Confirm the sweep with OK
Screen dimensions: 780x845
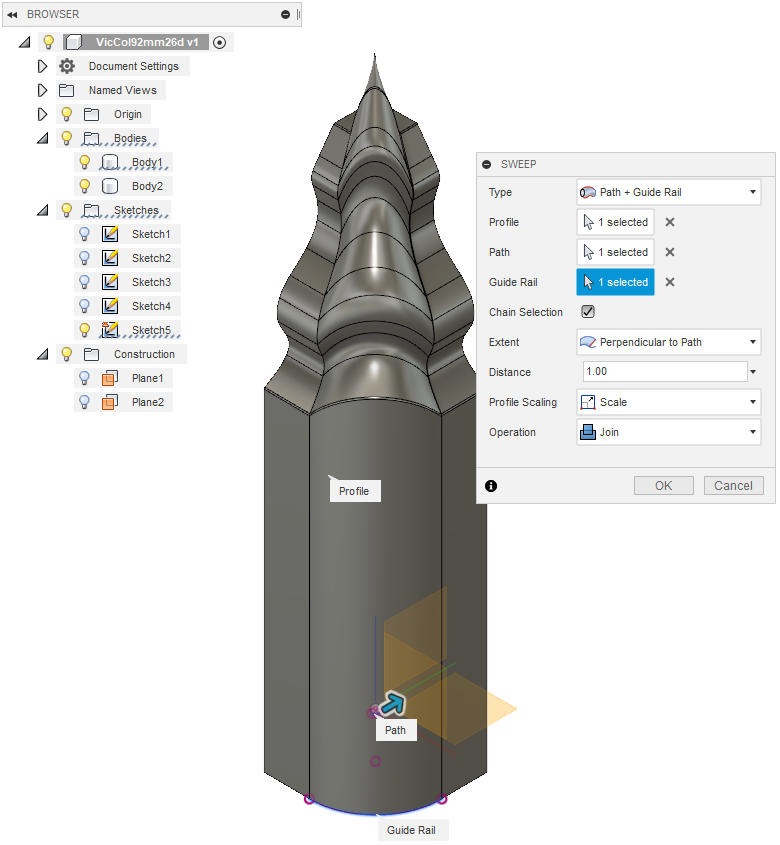pos(664,486)
